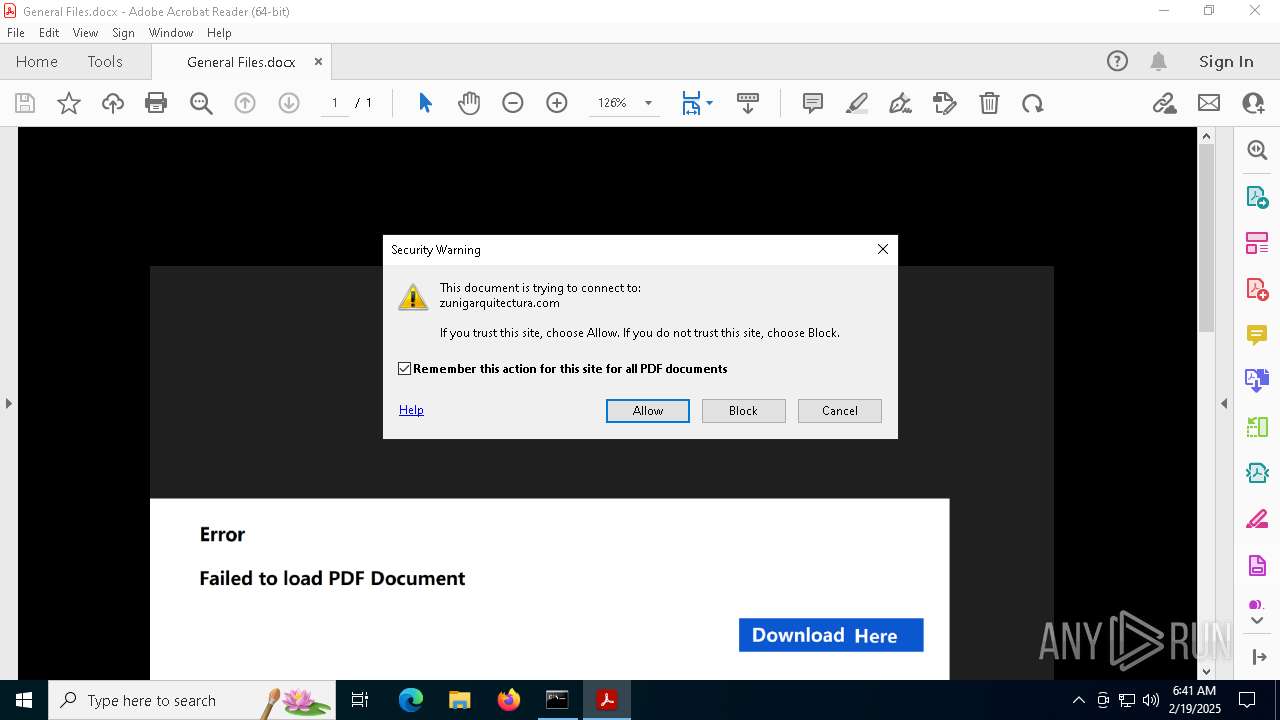1280x720 pixels.
Task: Click Sign In
Action: [1226, 61]
